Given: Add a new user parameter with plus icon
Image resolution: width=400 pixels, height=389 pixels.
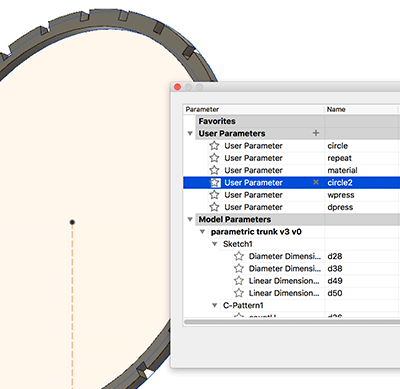Looking at the screenshot, I should point(316,133).
